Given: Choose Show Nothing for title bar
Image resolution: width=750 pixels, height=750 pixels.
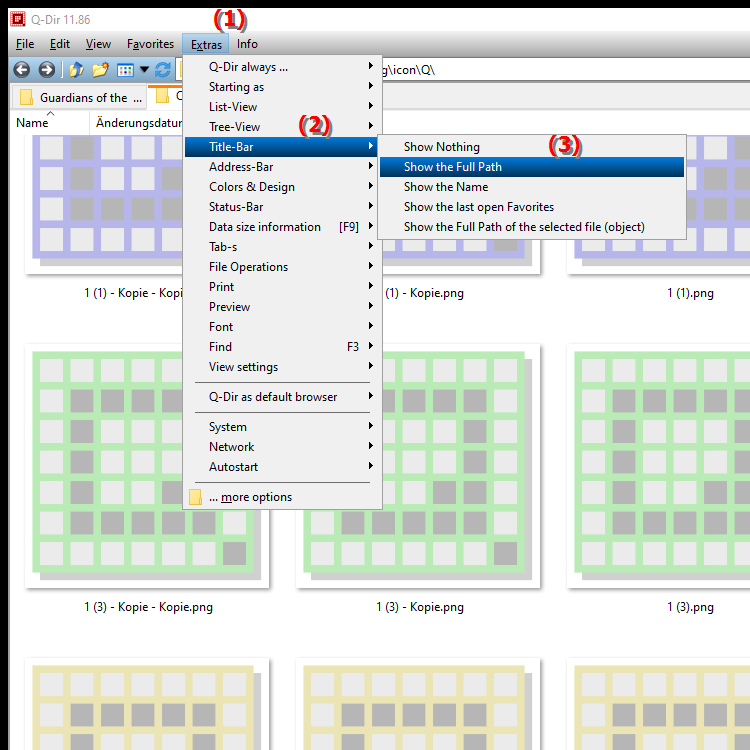Looking at the screenshot, I should click(532, 147).
